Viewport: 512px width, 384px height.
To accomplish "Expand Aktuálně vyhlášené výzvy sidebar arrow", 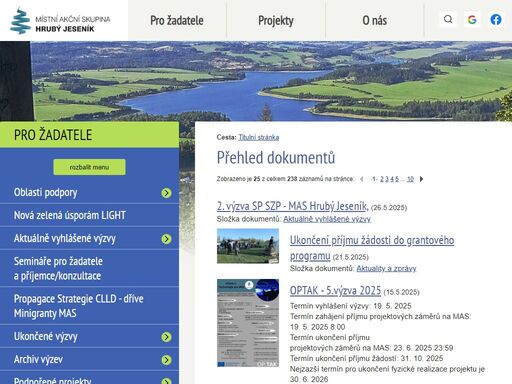I will click(x=166, y=239).
